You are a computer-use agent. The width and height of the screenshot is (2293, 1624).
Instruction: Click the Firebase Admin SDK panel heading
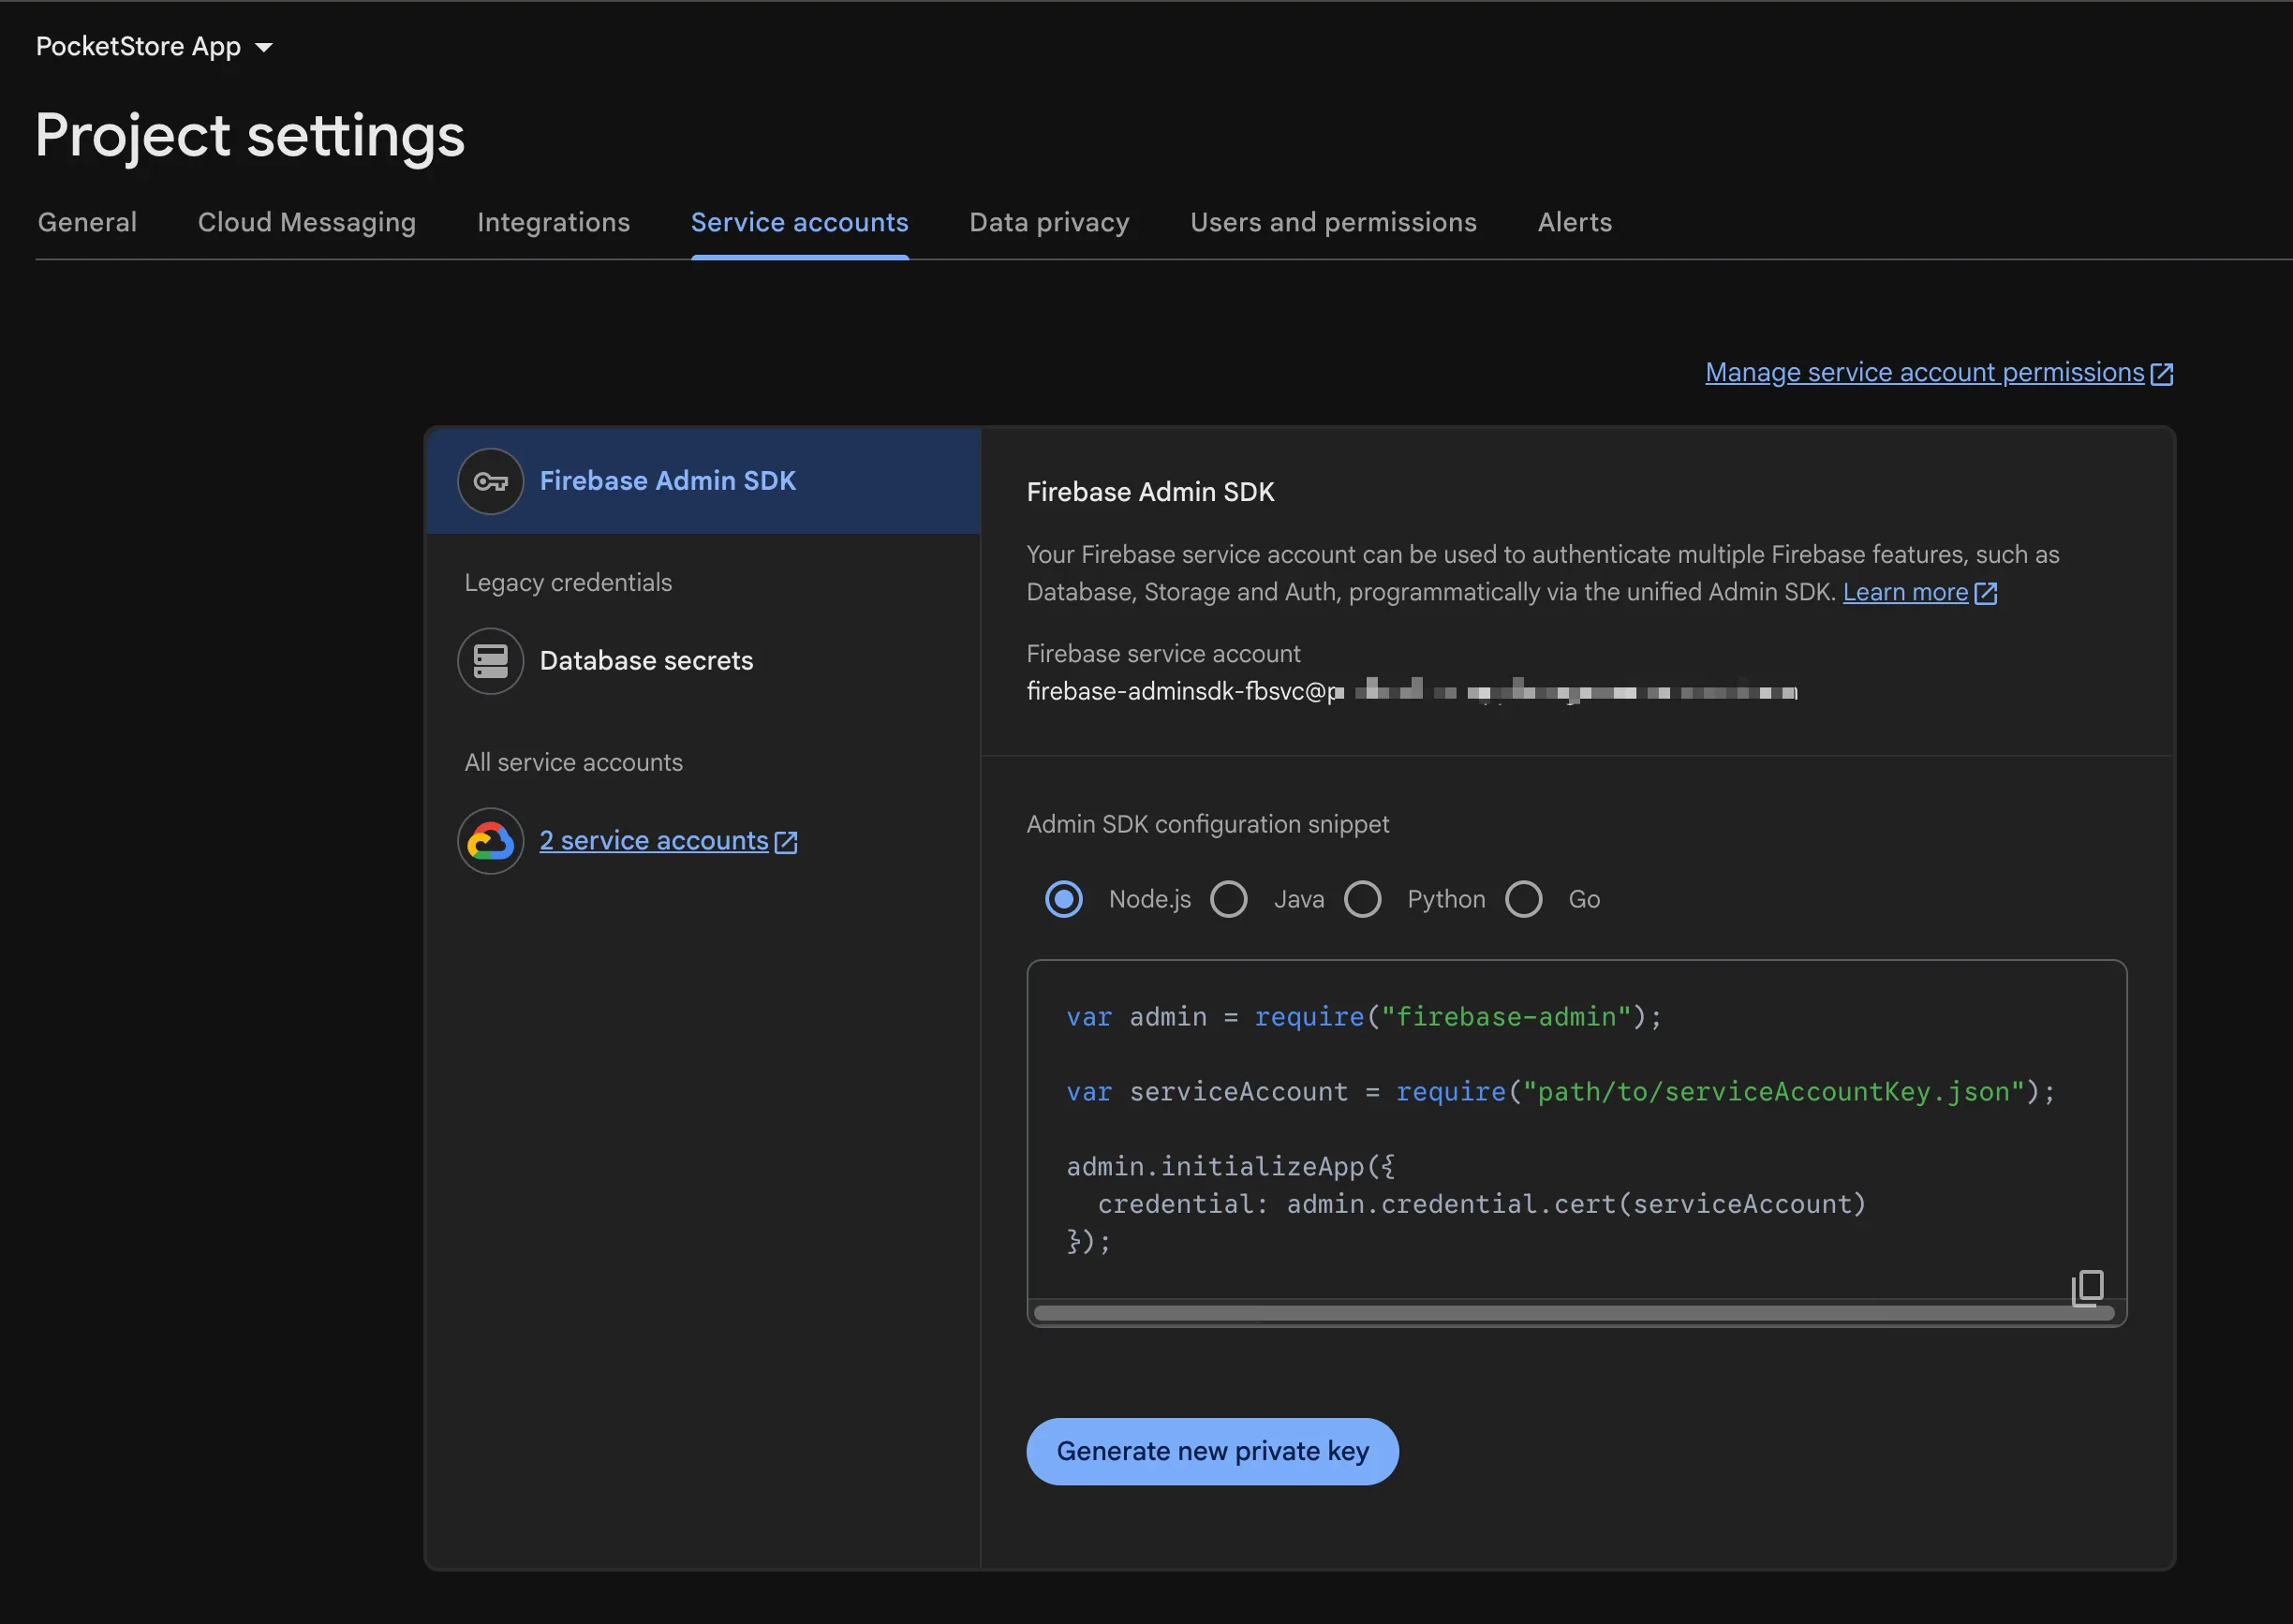(1150, 492)
